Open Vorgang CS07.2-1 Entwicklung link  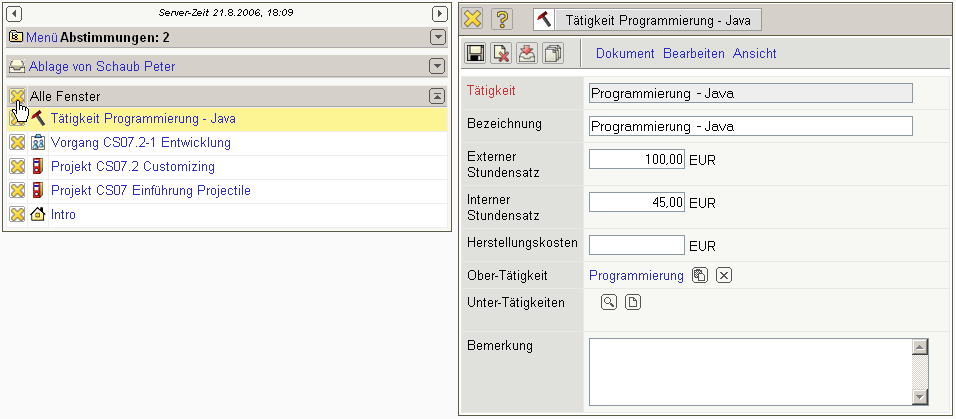coord(141,143)
